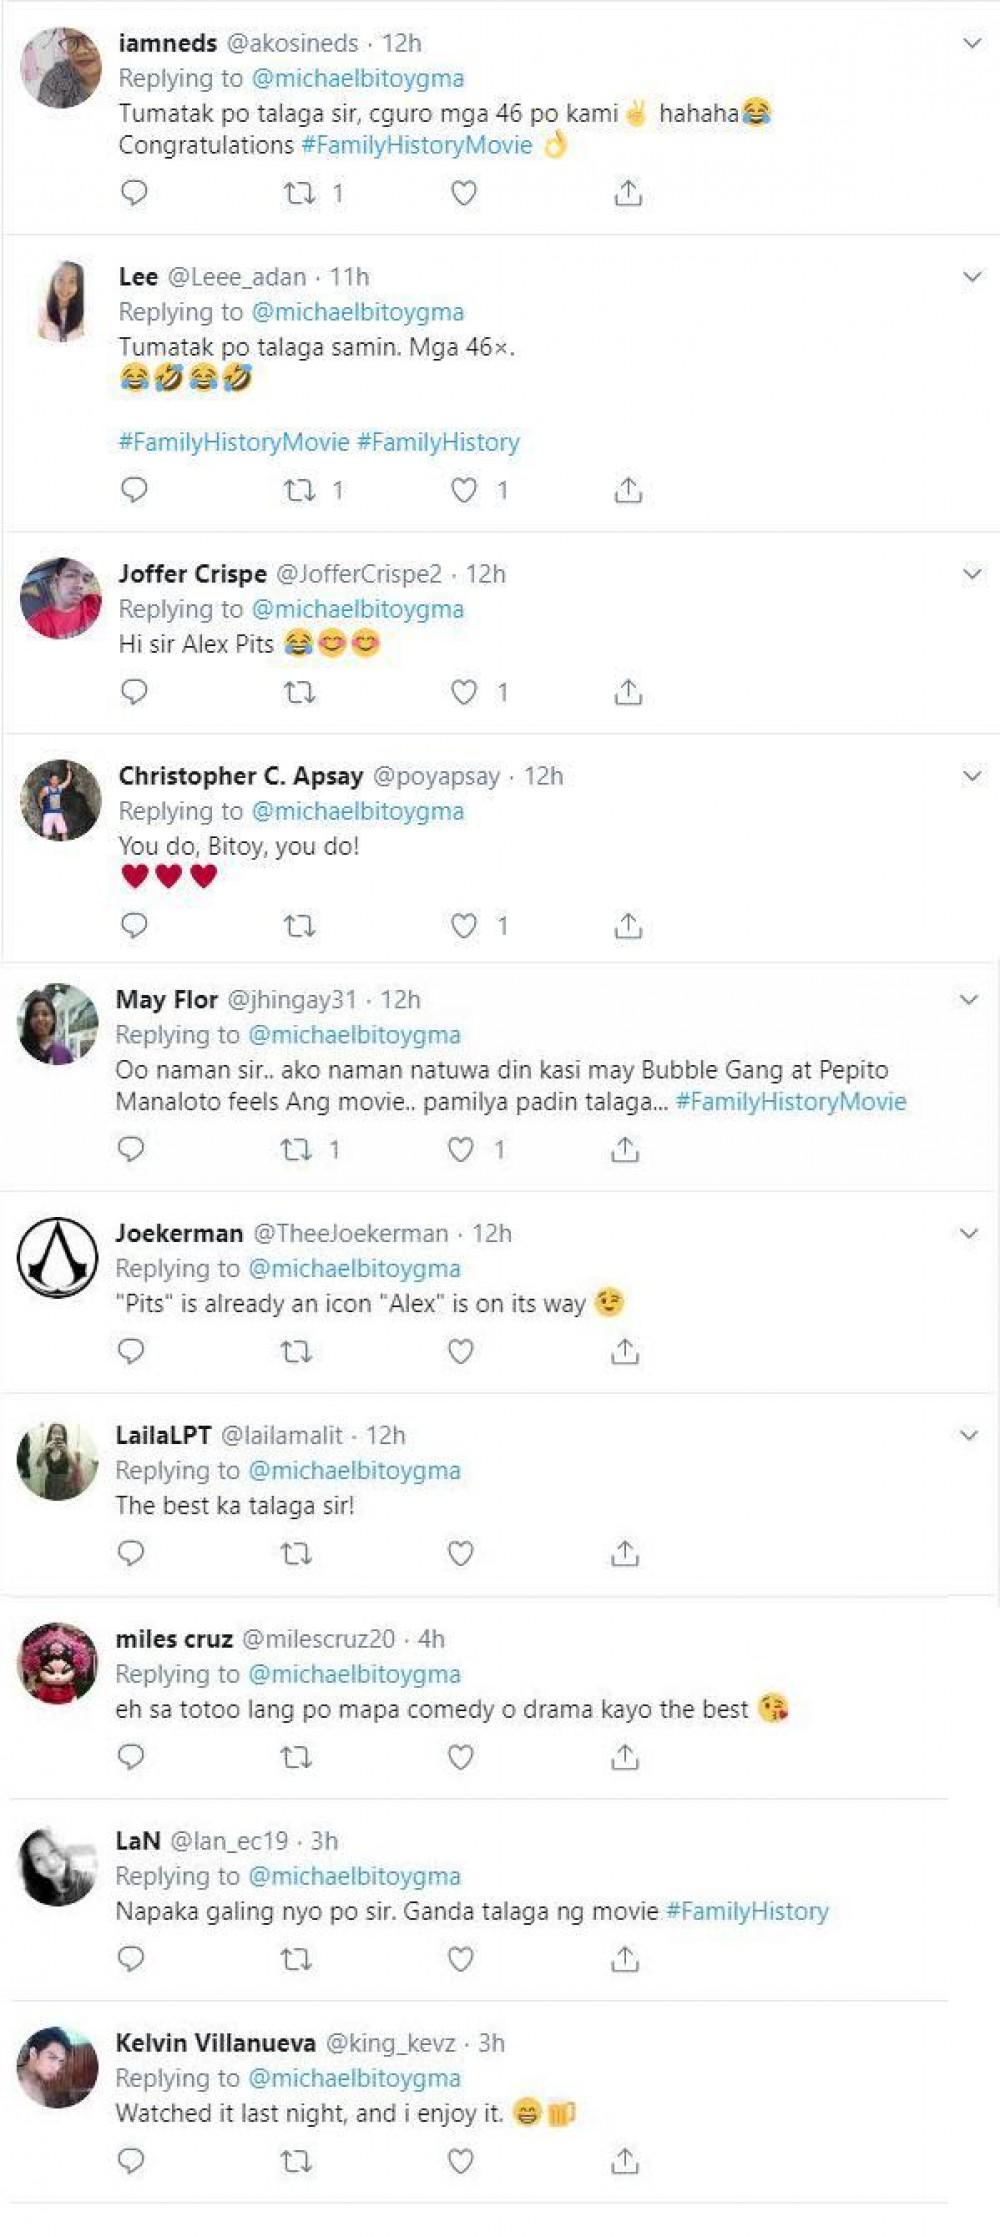Like iamneds' tweet with heart
Viewport: 1000px width, 2237px height.
point(463,192)
